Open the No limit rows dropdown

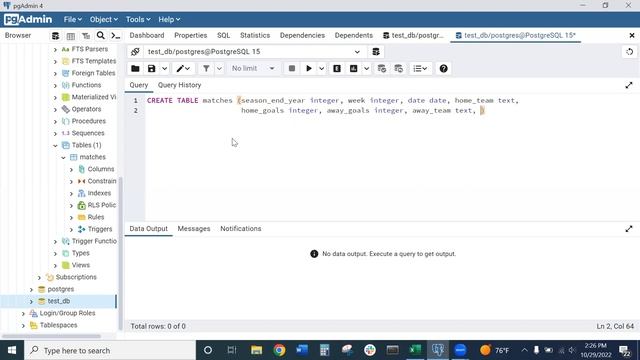click(x=253, y=69)
